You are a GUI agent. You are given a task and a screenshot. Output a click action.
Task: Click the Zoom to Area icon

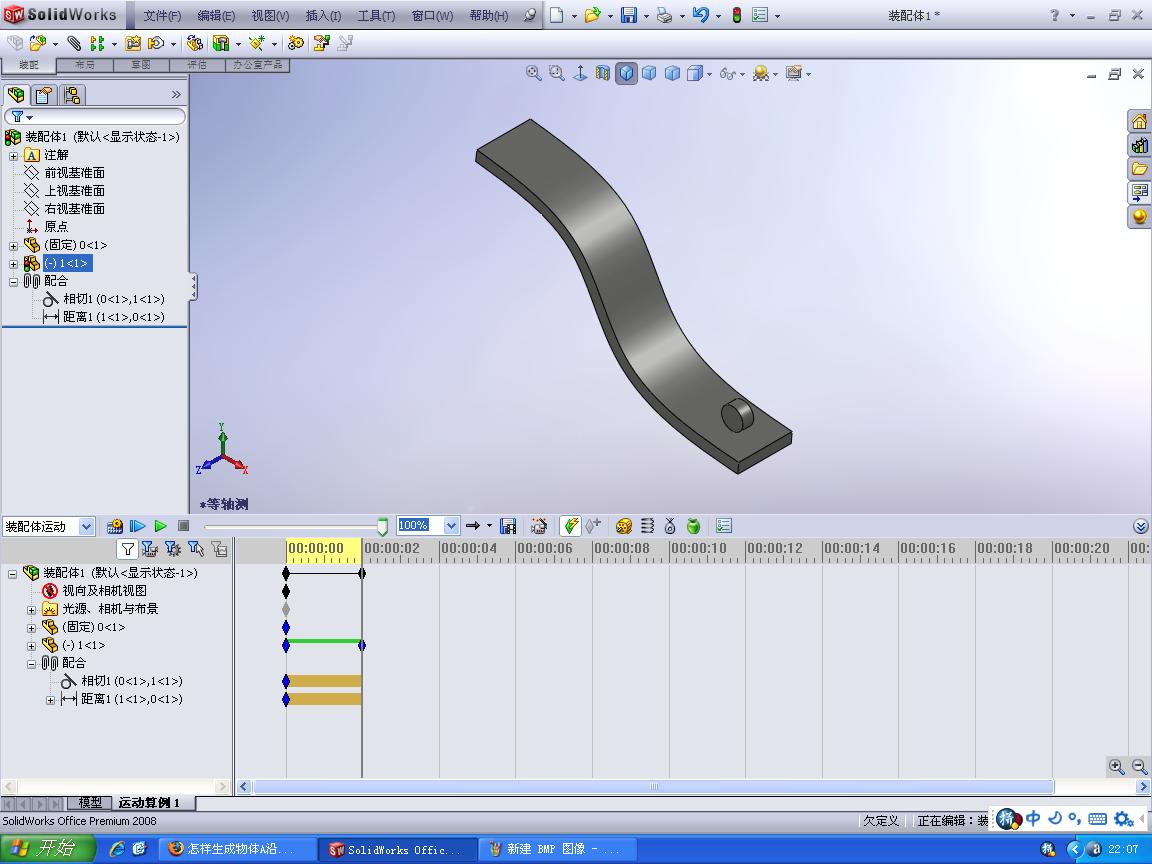[x=557, y=73]
